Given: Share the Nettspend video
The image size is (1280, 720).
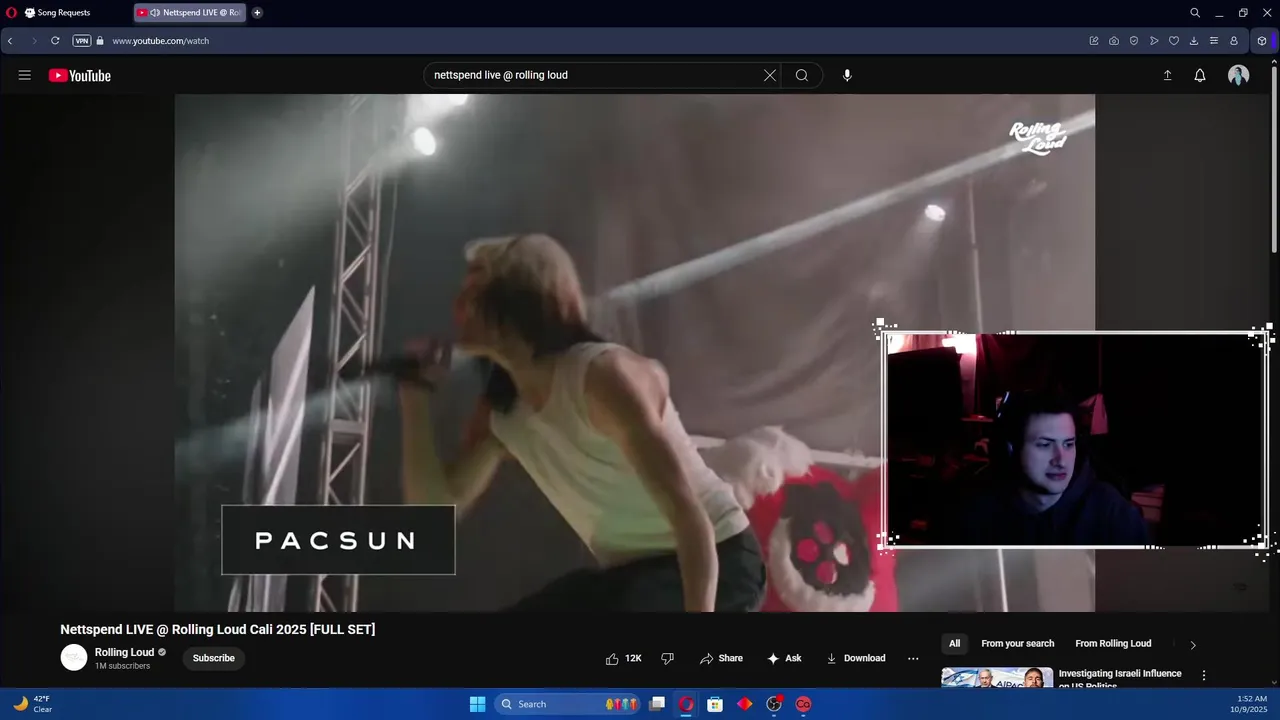Looking at the screenshot, I should pos(721,658).
